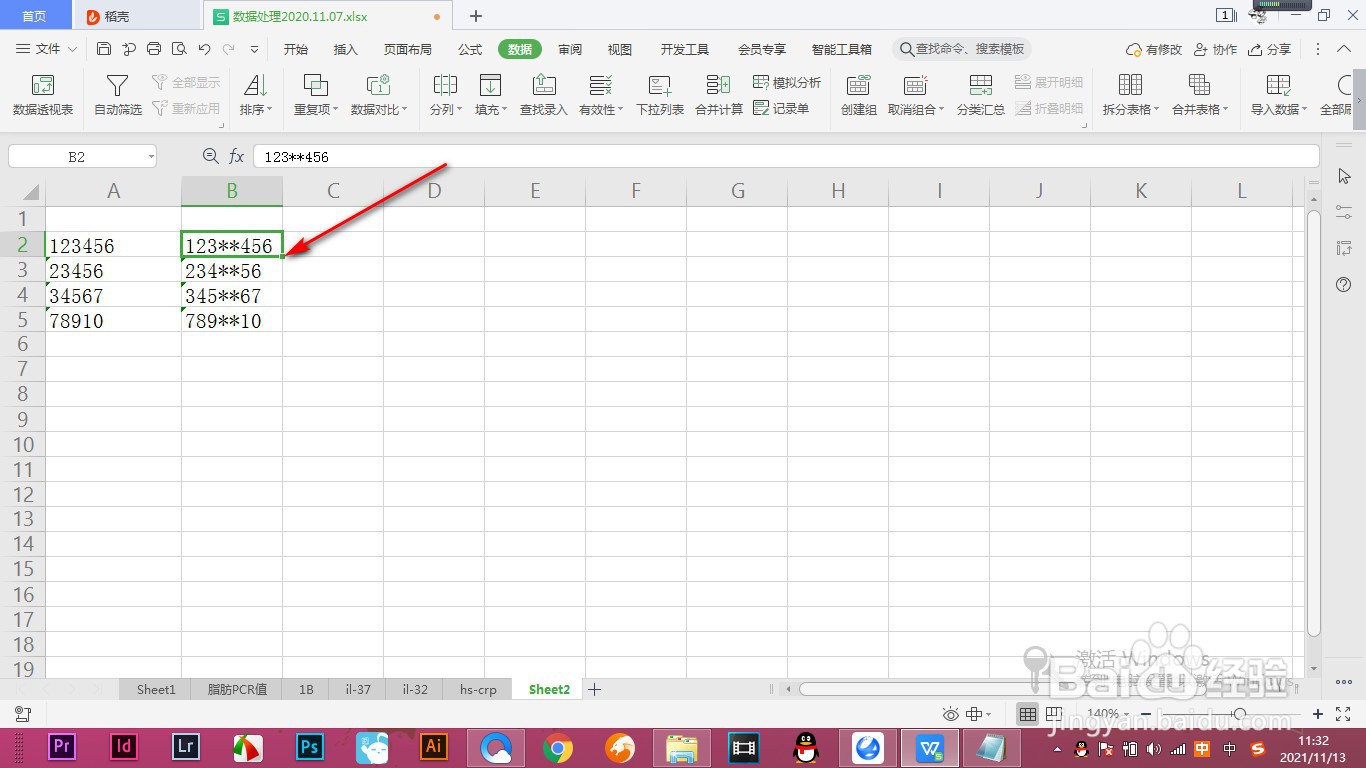Open the 数据透视表 pivot table tool
The width and height of the screenshot is (1366, 768).
click(42, 96)
